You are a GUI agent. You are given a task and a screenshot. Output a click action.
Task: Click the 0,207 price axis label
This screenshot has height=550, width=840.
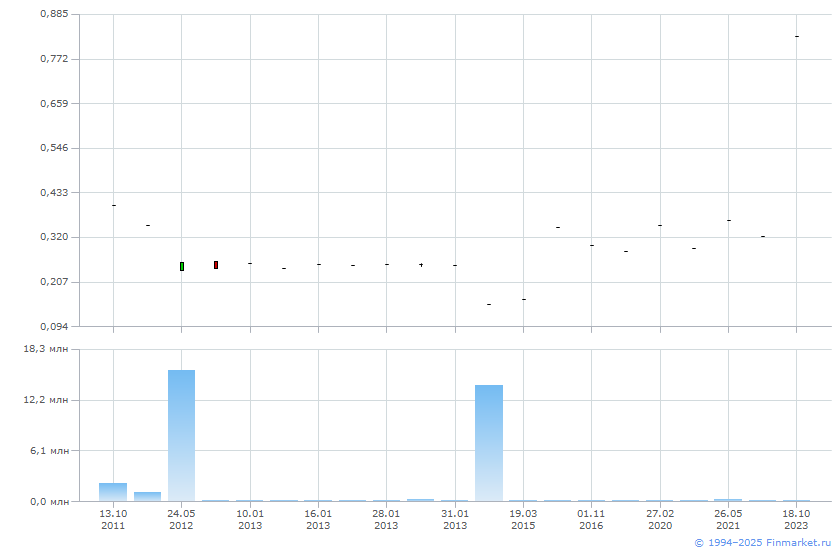(x=54, y=282)
